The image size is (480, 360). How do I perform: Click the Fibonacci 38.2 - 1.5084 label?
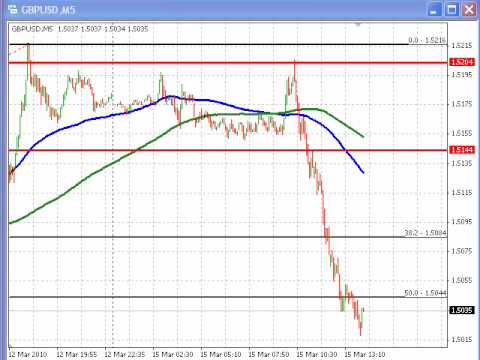(425, 233)
